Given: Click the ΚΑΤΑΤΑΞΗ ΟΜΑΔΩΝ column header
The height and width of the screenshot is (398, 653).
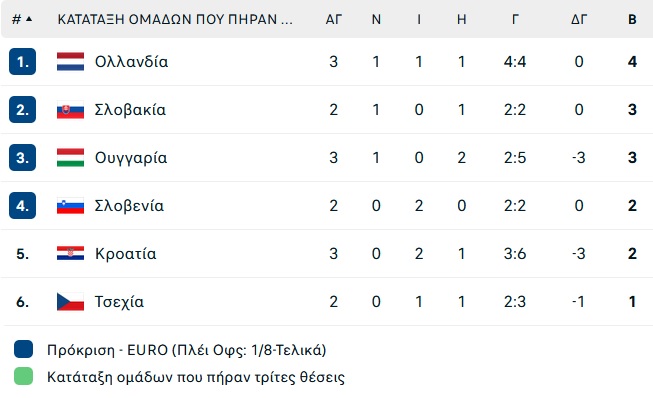Looking at the screenshot, I should [x=175, y=20].
